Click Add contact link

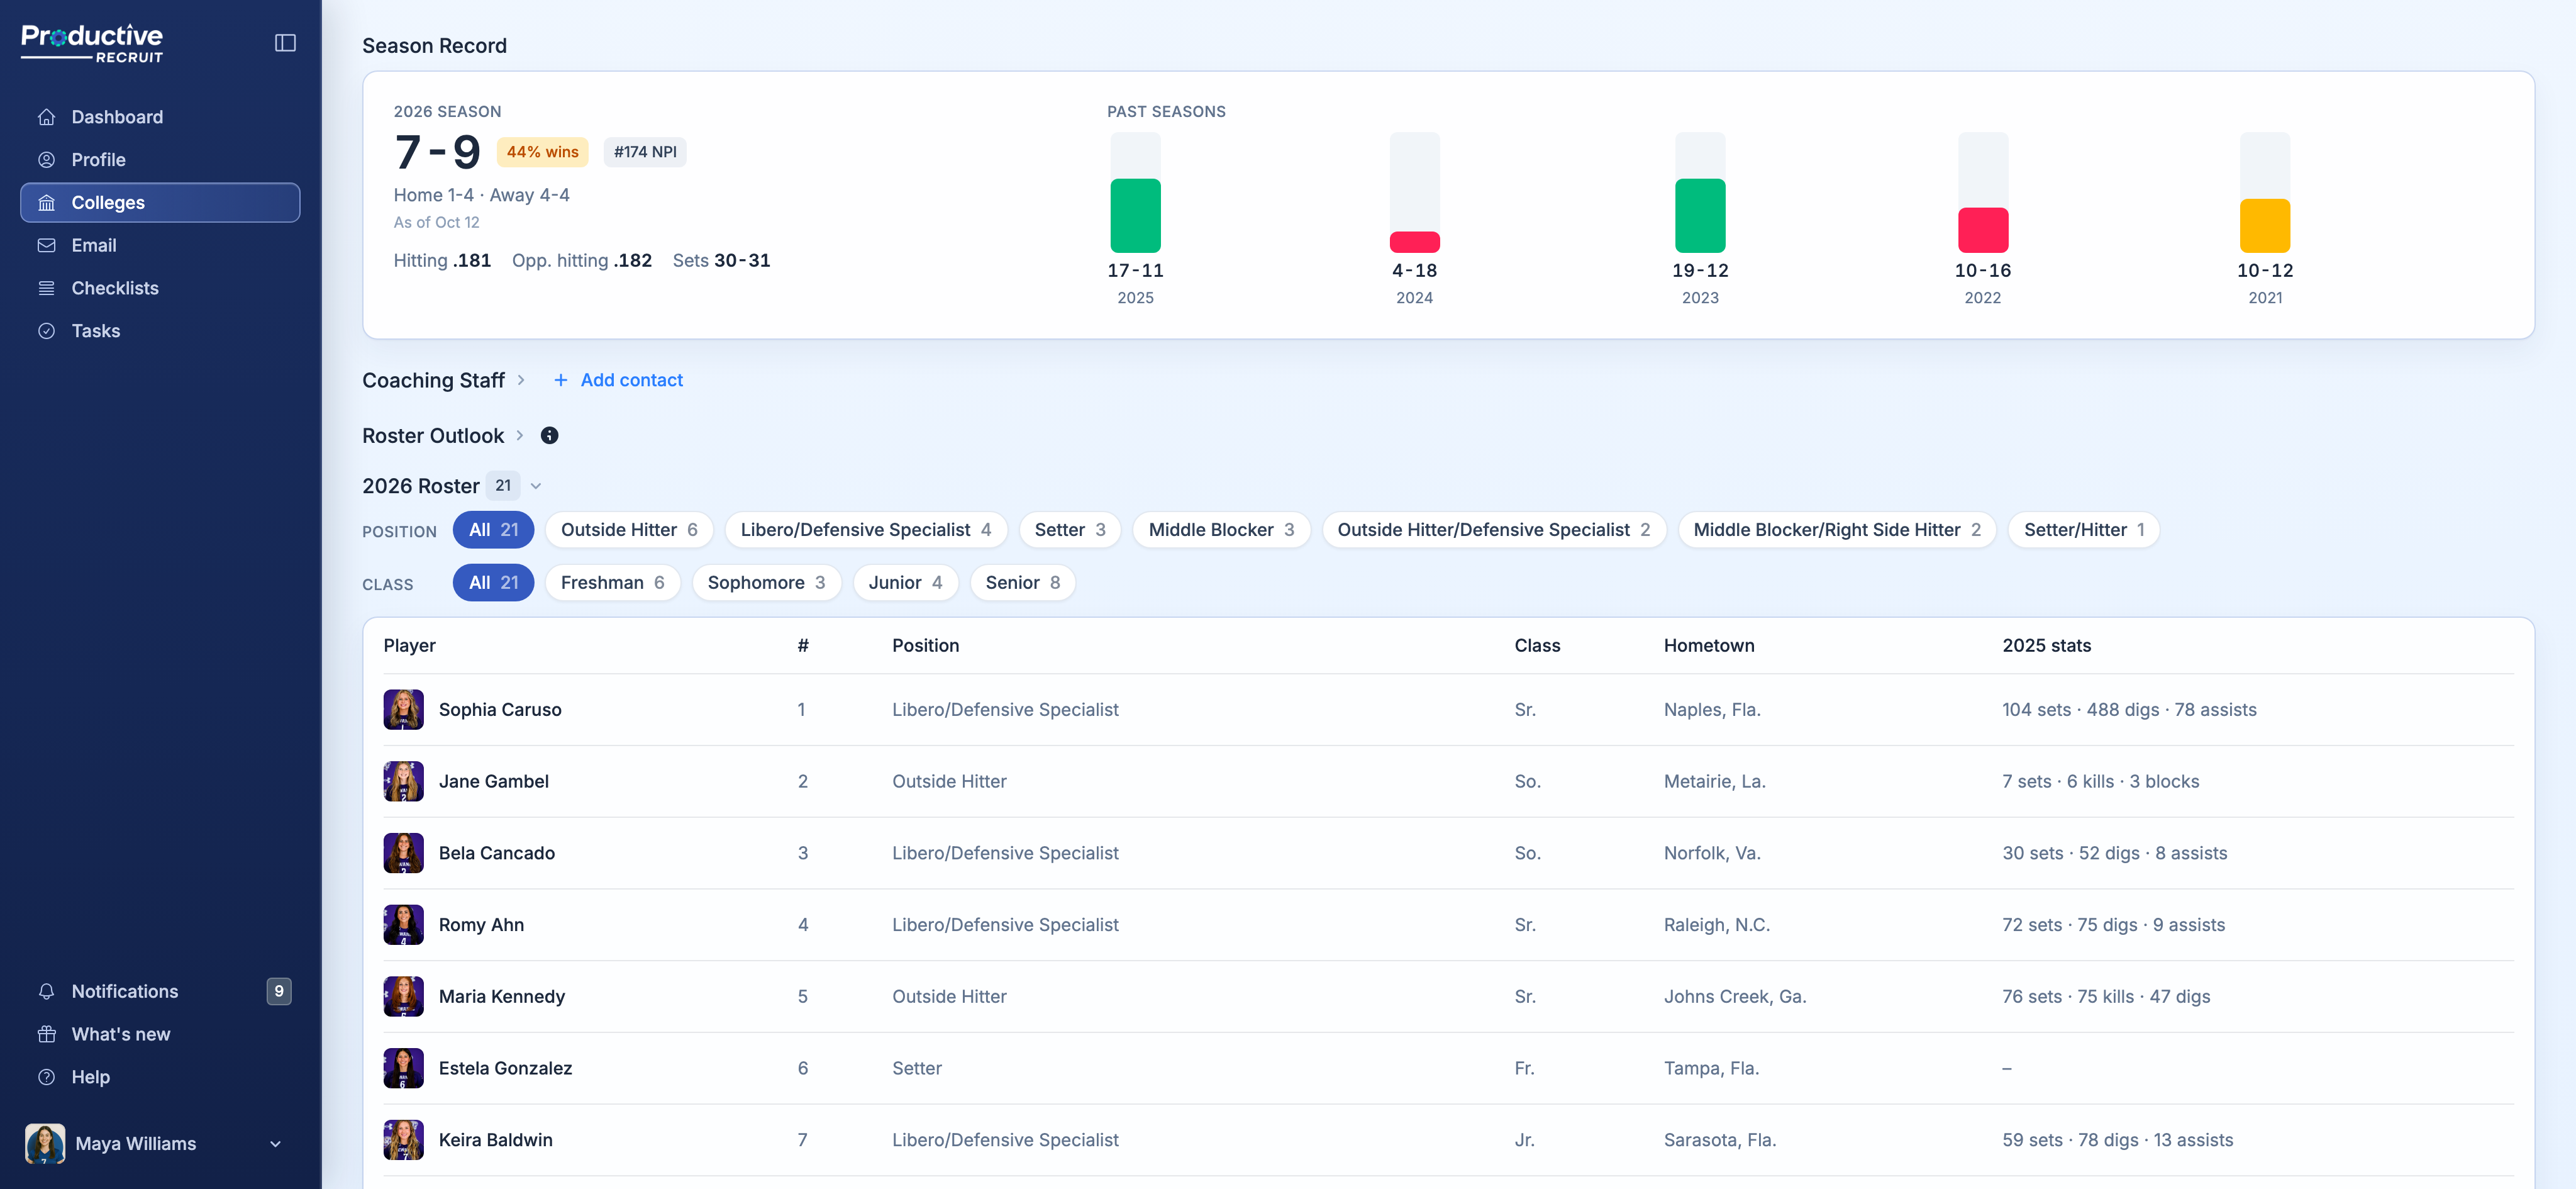pyautogui.click(x=631, y=380)
